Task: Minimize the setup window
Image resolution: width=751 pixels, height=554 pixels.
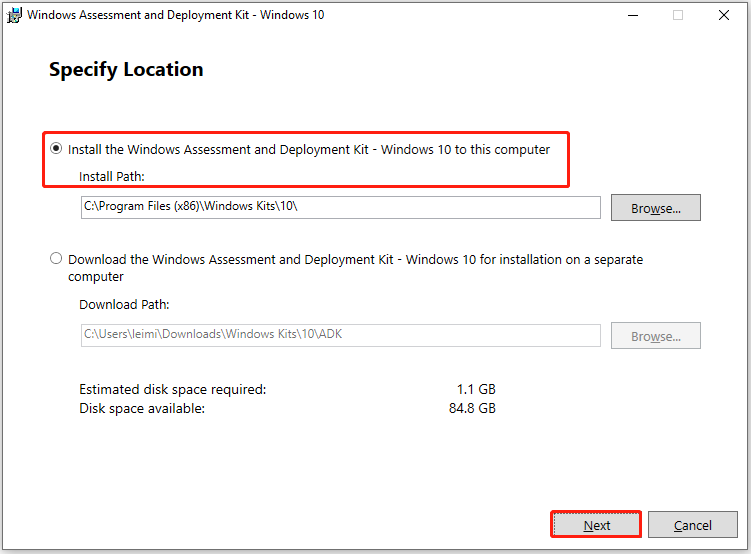Action: pos(633,15)
